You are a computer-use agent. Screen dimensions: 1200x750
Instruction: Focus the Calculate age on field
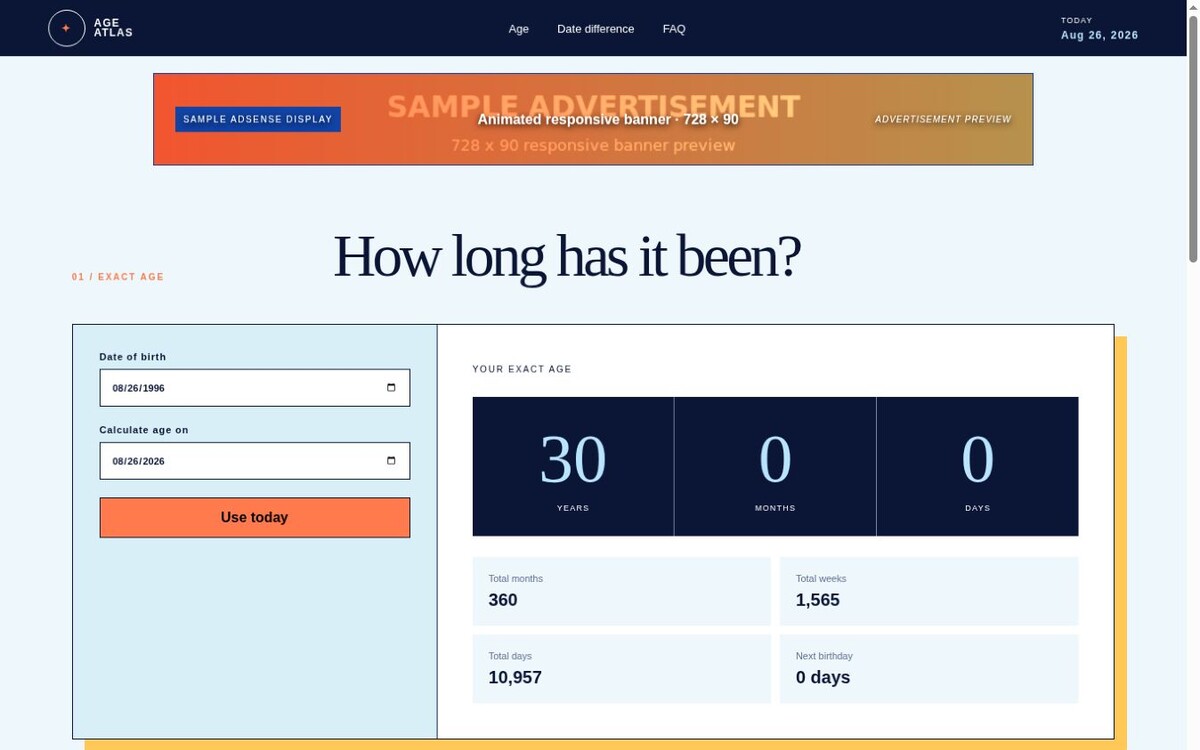pos(255,461)
